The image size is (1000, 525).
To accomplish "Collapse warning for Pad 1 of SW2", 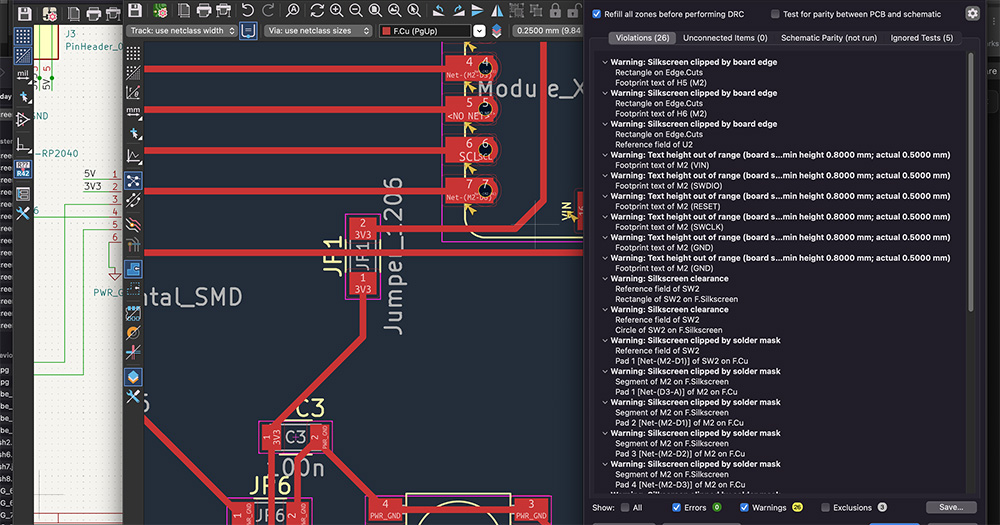I will pyautogui.click(x=605, y=341).
